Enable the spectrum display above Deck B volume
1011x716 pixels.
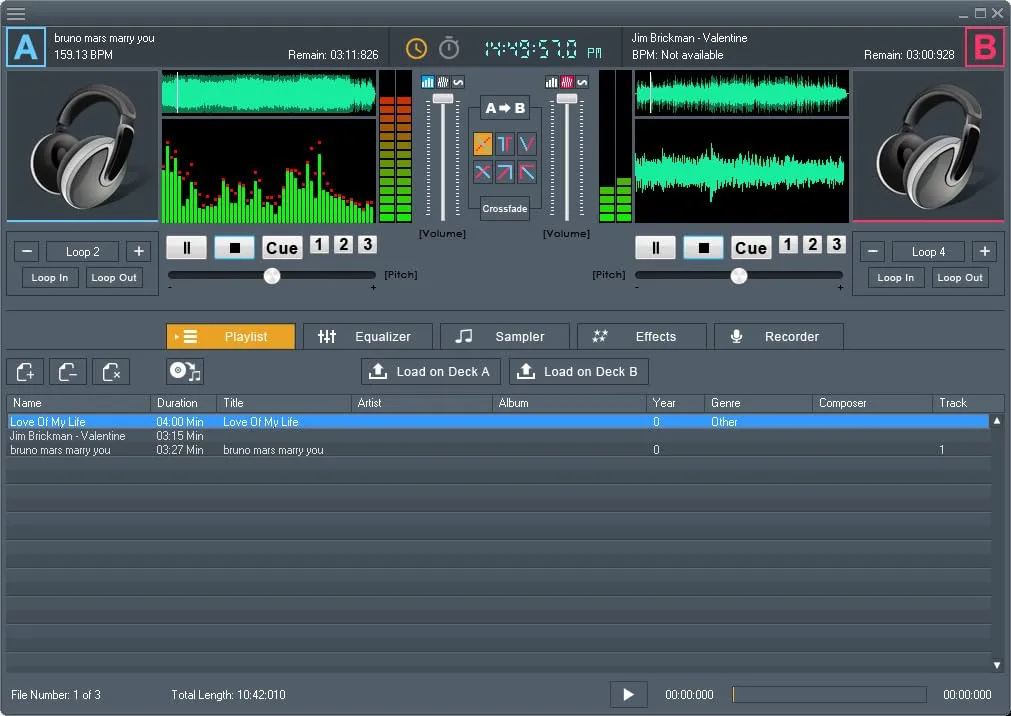point(565,82)
